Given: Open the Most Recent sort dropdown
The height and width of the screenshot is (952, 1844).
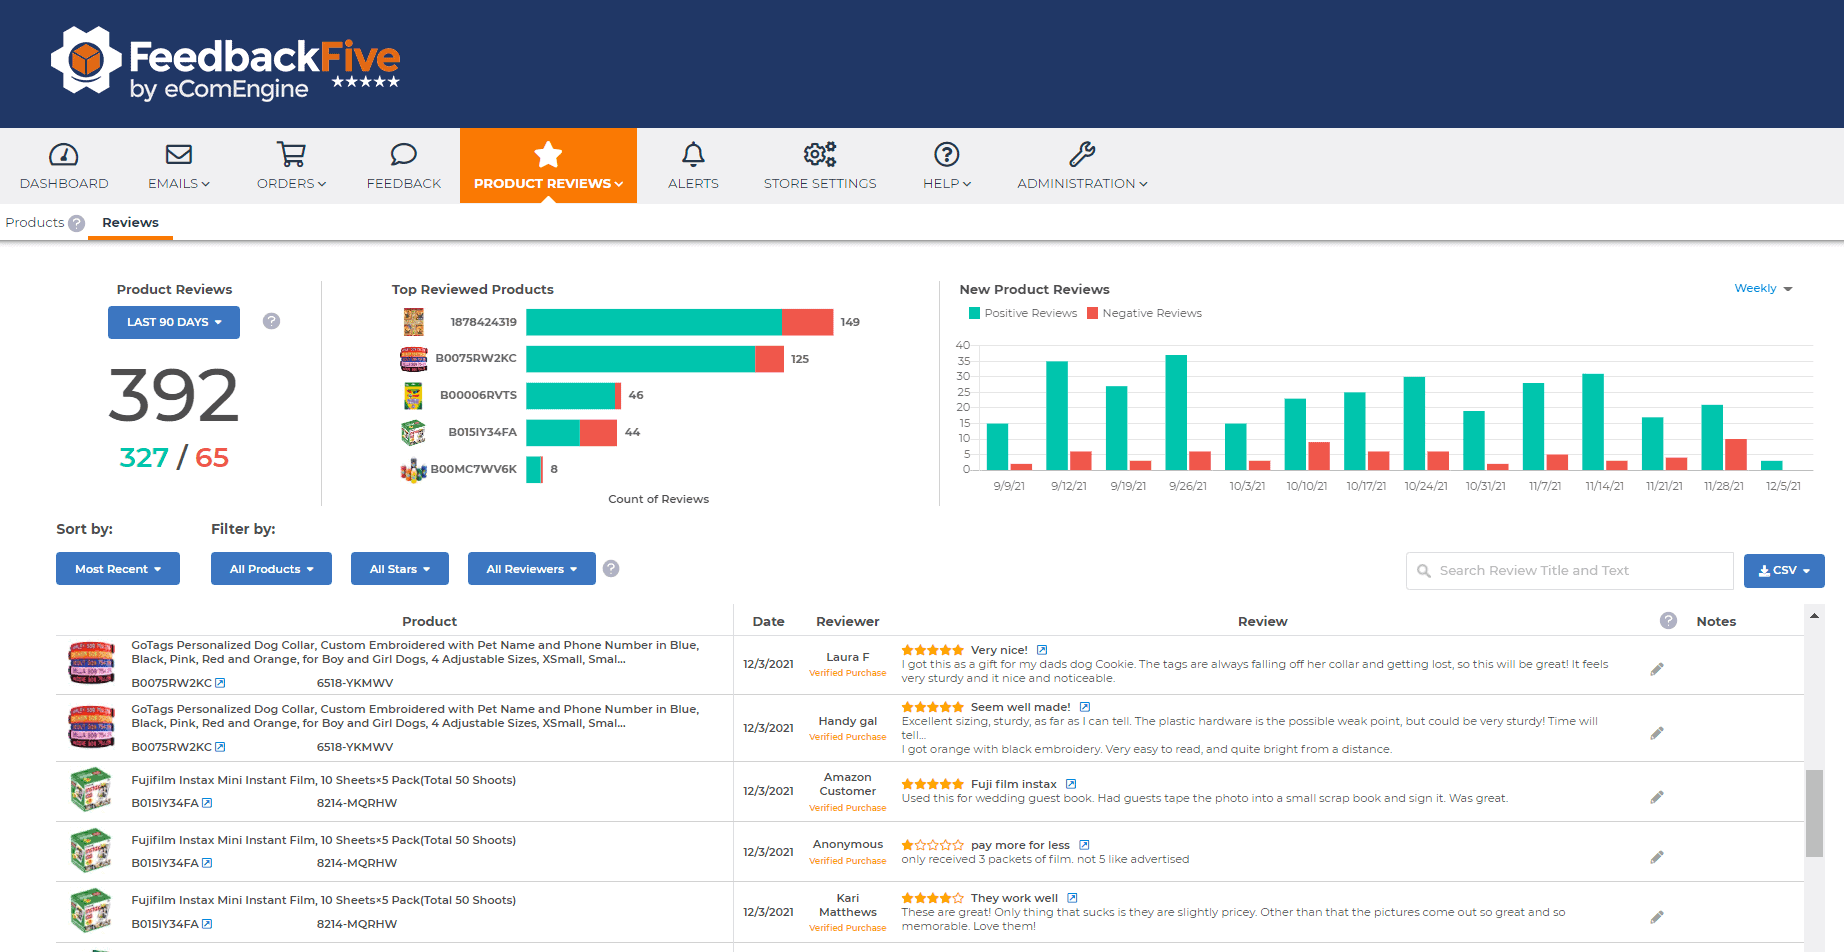Looking at the screenshot, I should tap(118, 569).
